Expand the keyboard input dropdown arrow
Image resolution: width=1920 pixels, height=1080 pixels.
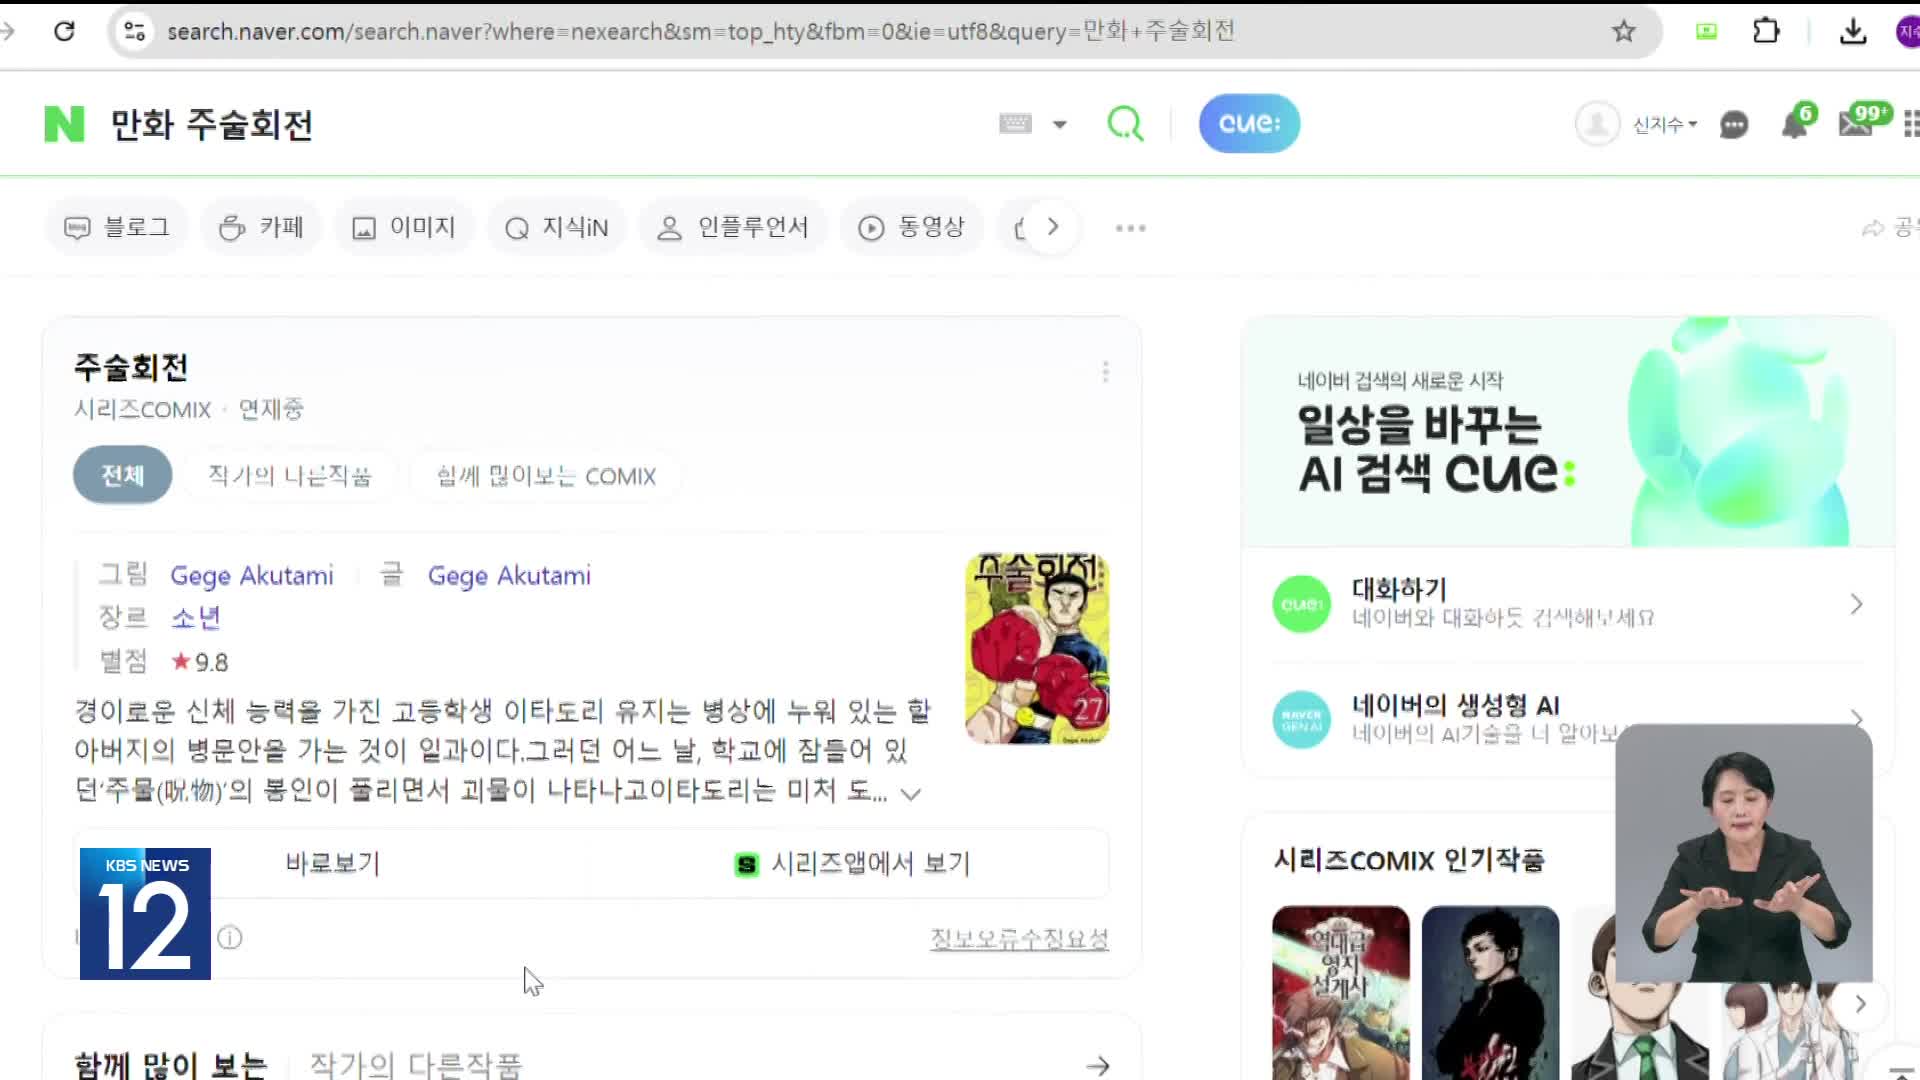click(x=1059, y=124)
